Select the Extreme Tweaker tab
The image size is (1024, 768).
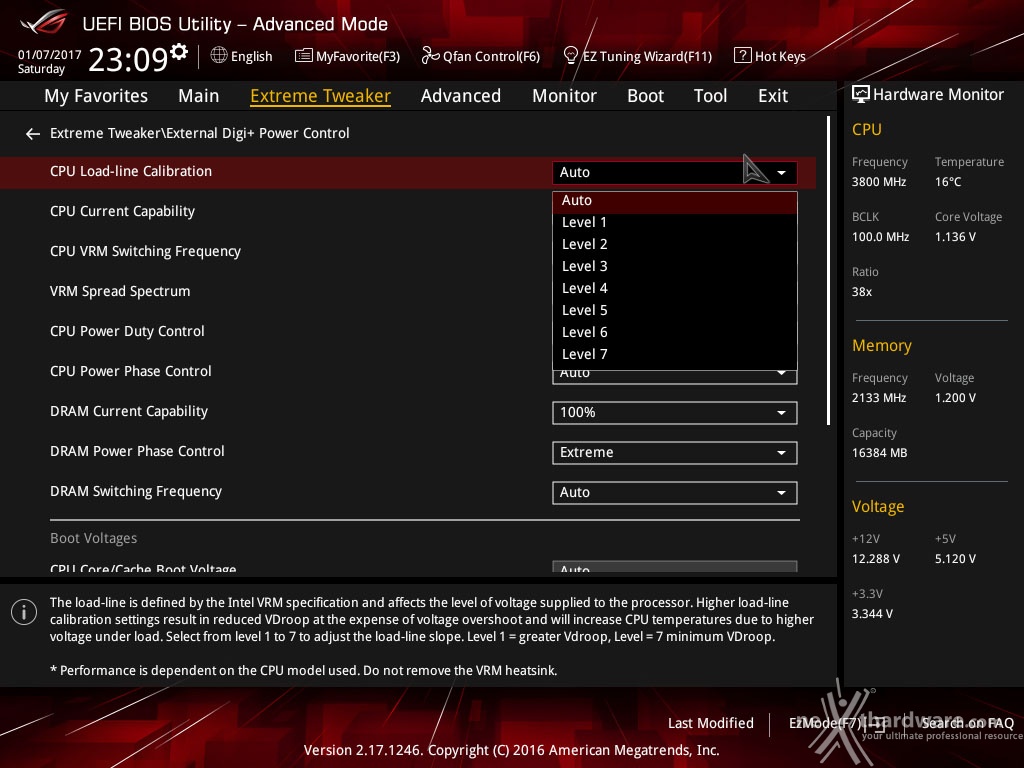320,96
